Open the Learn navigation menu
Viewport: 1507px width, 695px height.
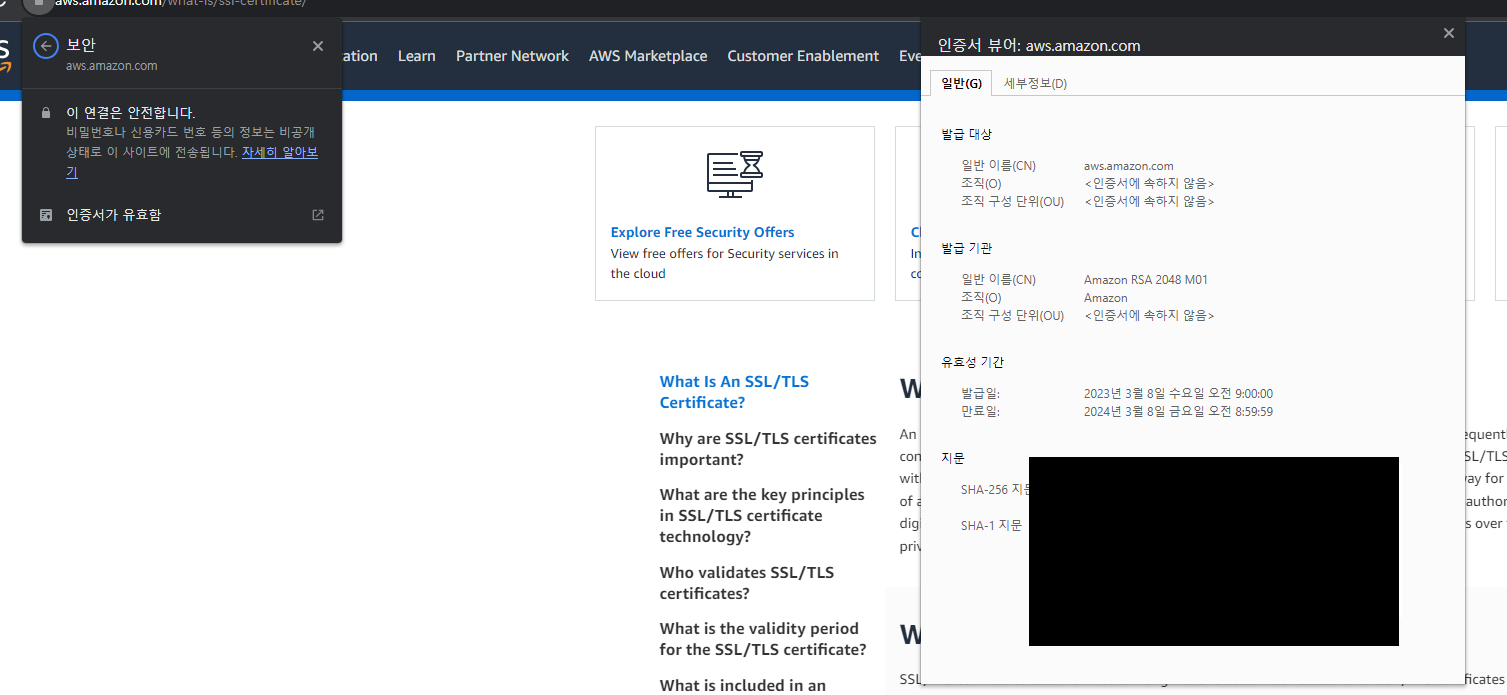(x=416, y=56)
